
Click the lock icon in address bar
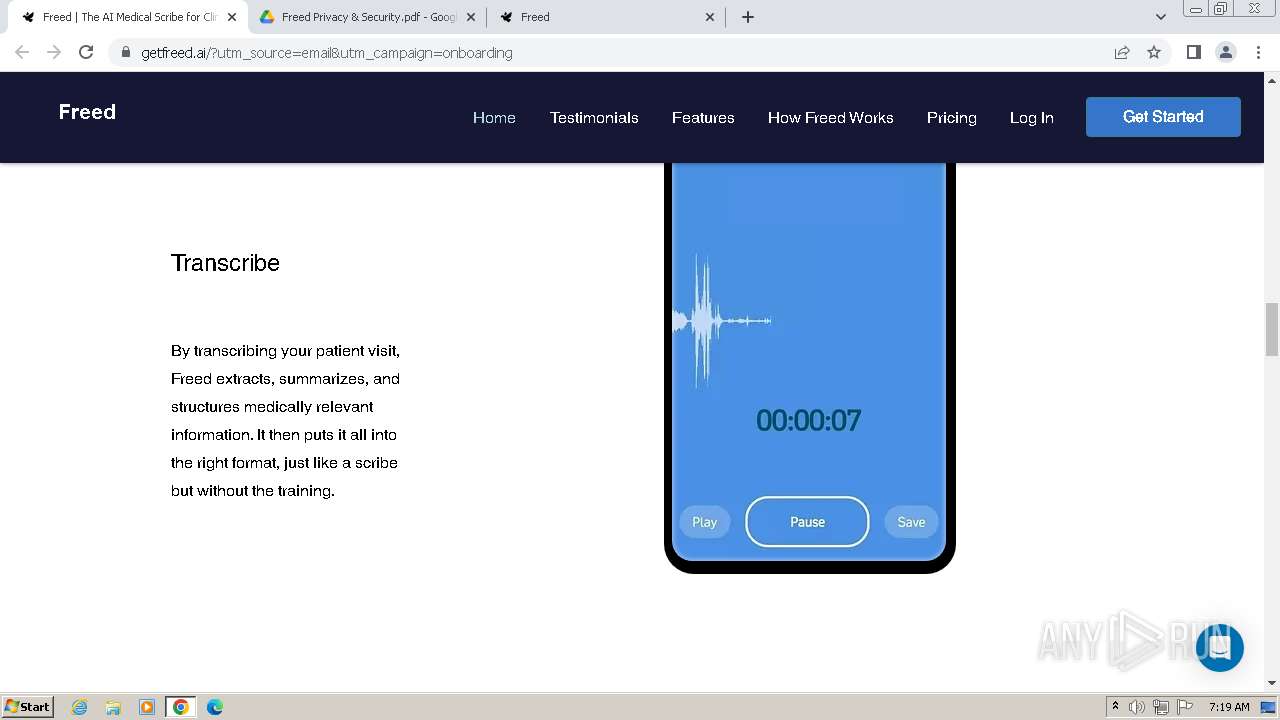coord(125,52)
